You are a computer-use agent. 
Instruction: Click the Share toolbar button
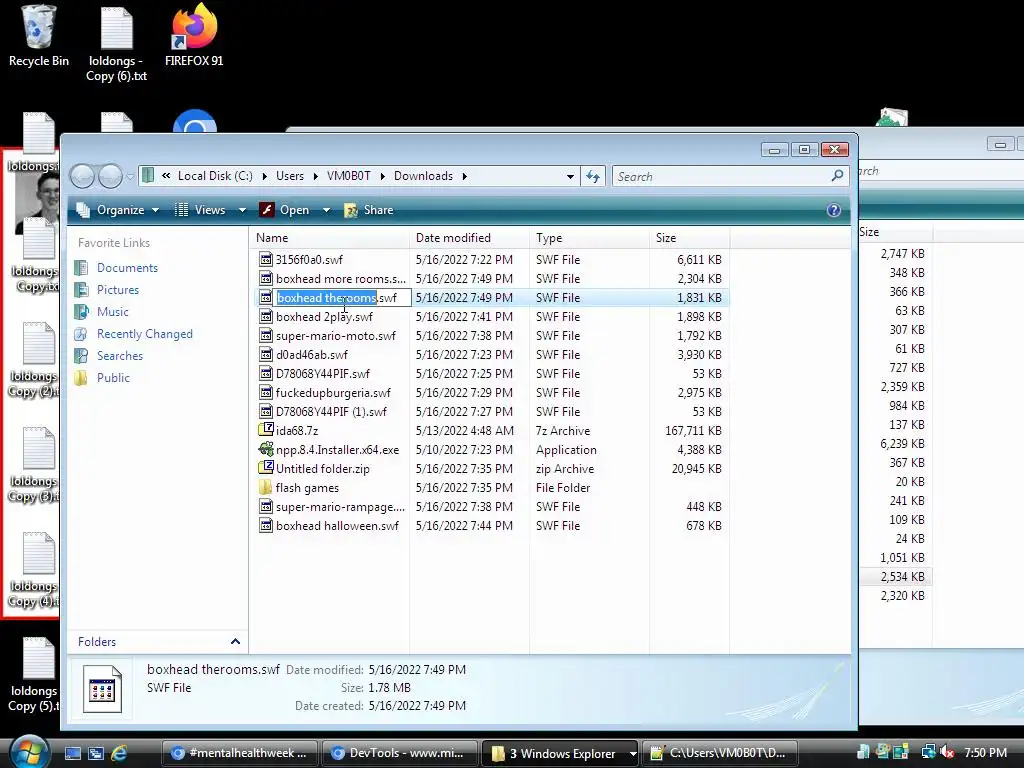pyautogui.click(x=369, y=210)
